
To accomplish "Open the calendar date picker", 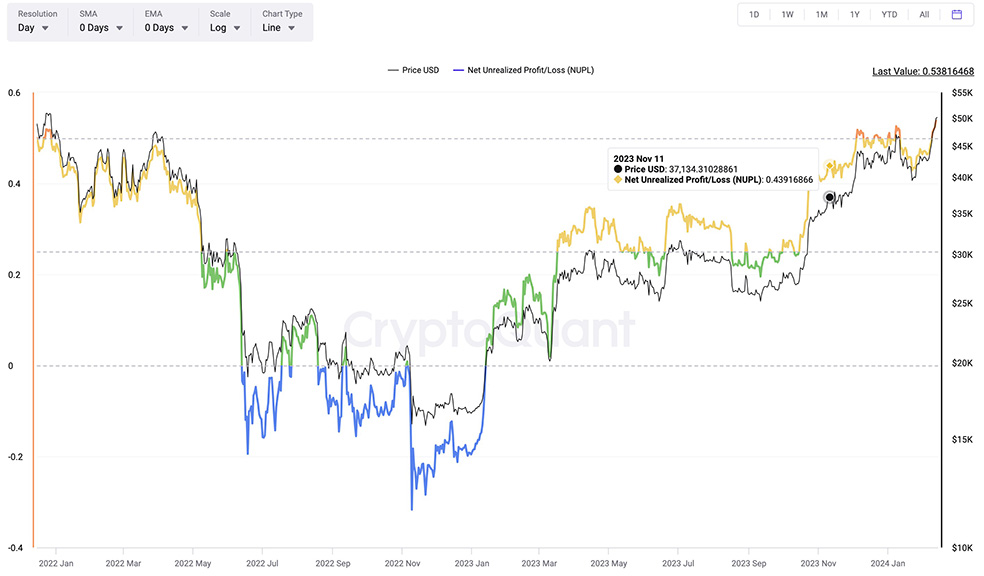I will click(x=956, y=15).
